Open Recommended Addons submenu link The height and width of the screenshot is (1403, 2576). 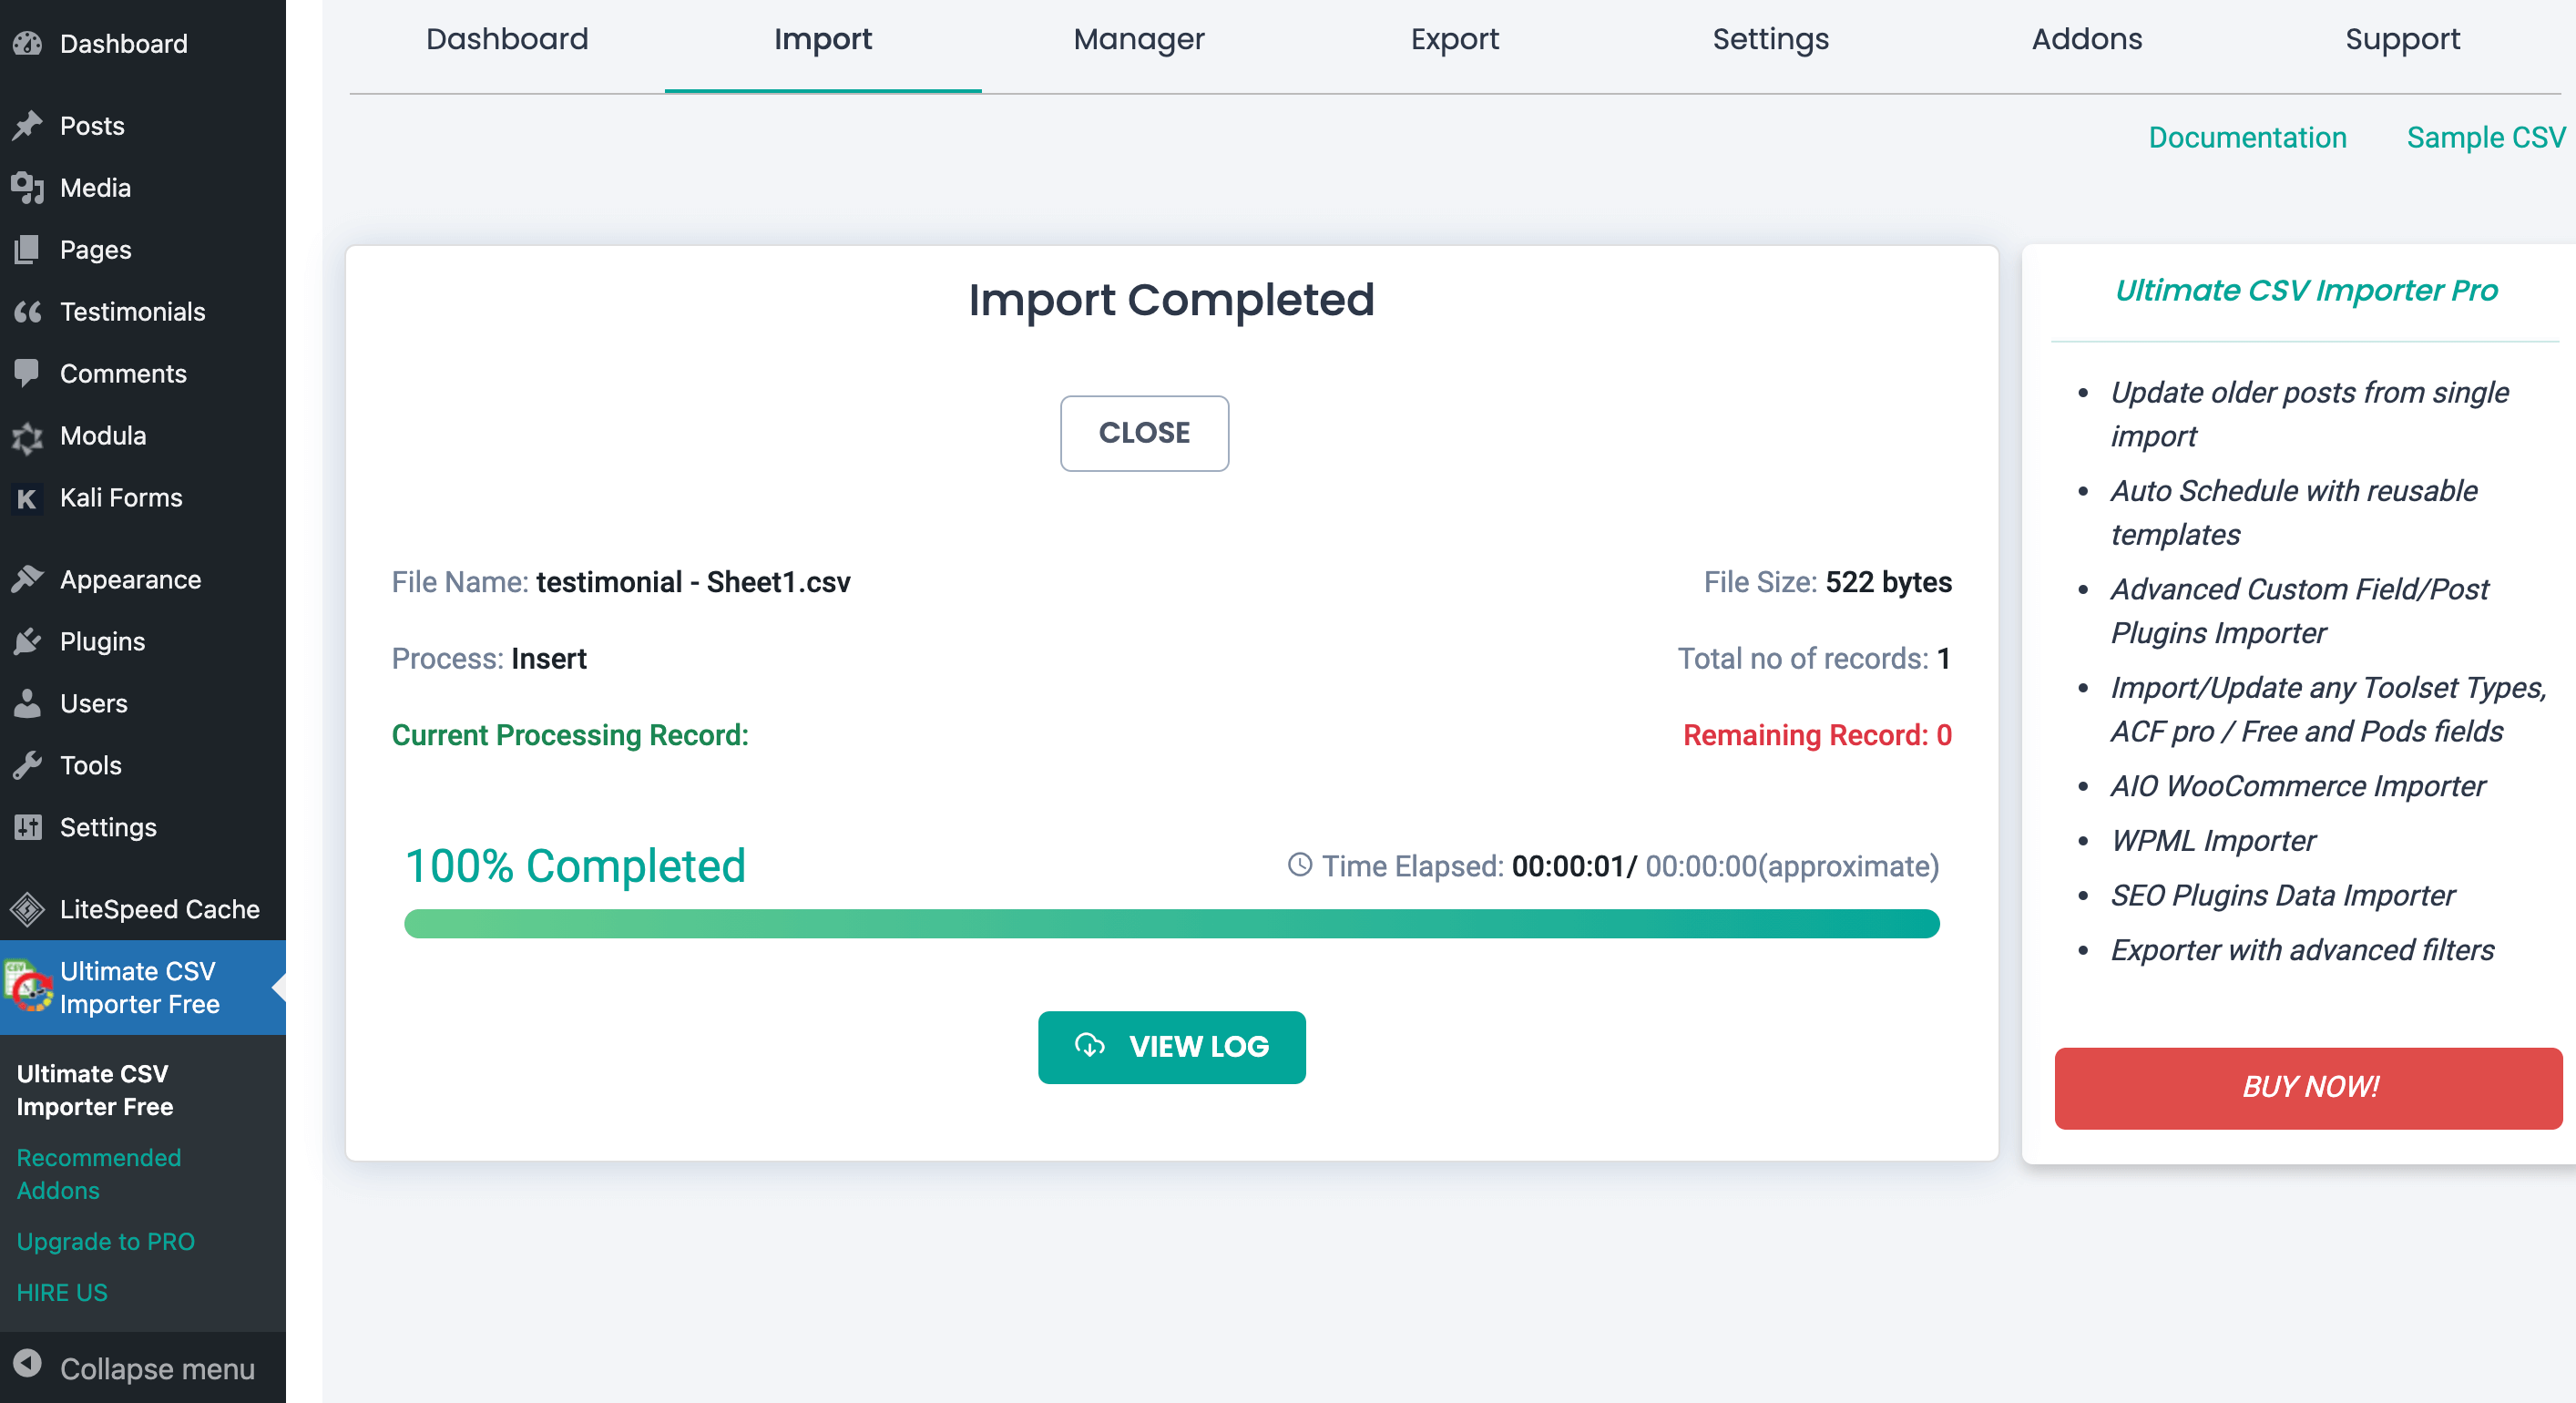pos(98,1173)
